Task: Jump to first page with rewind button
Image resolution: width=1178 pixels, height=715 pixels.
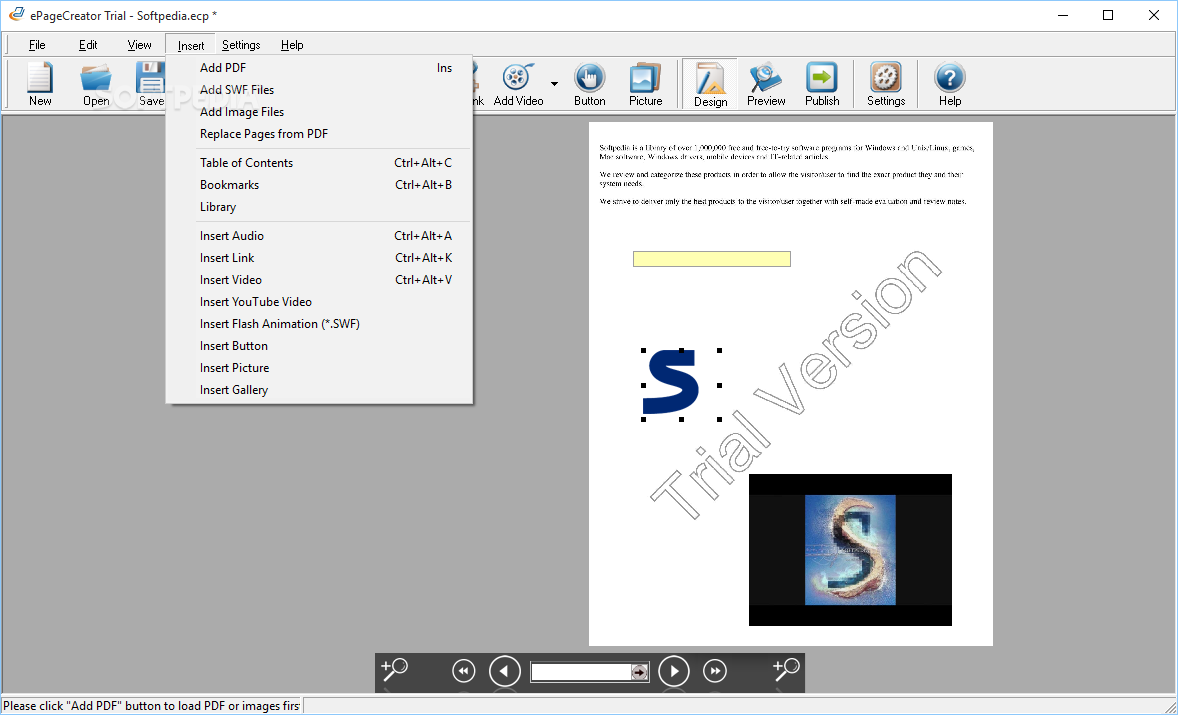Action: (x=464, y=671)
